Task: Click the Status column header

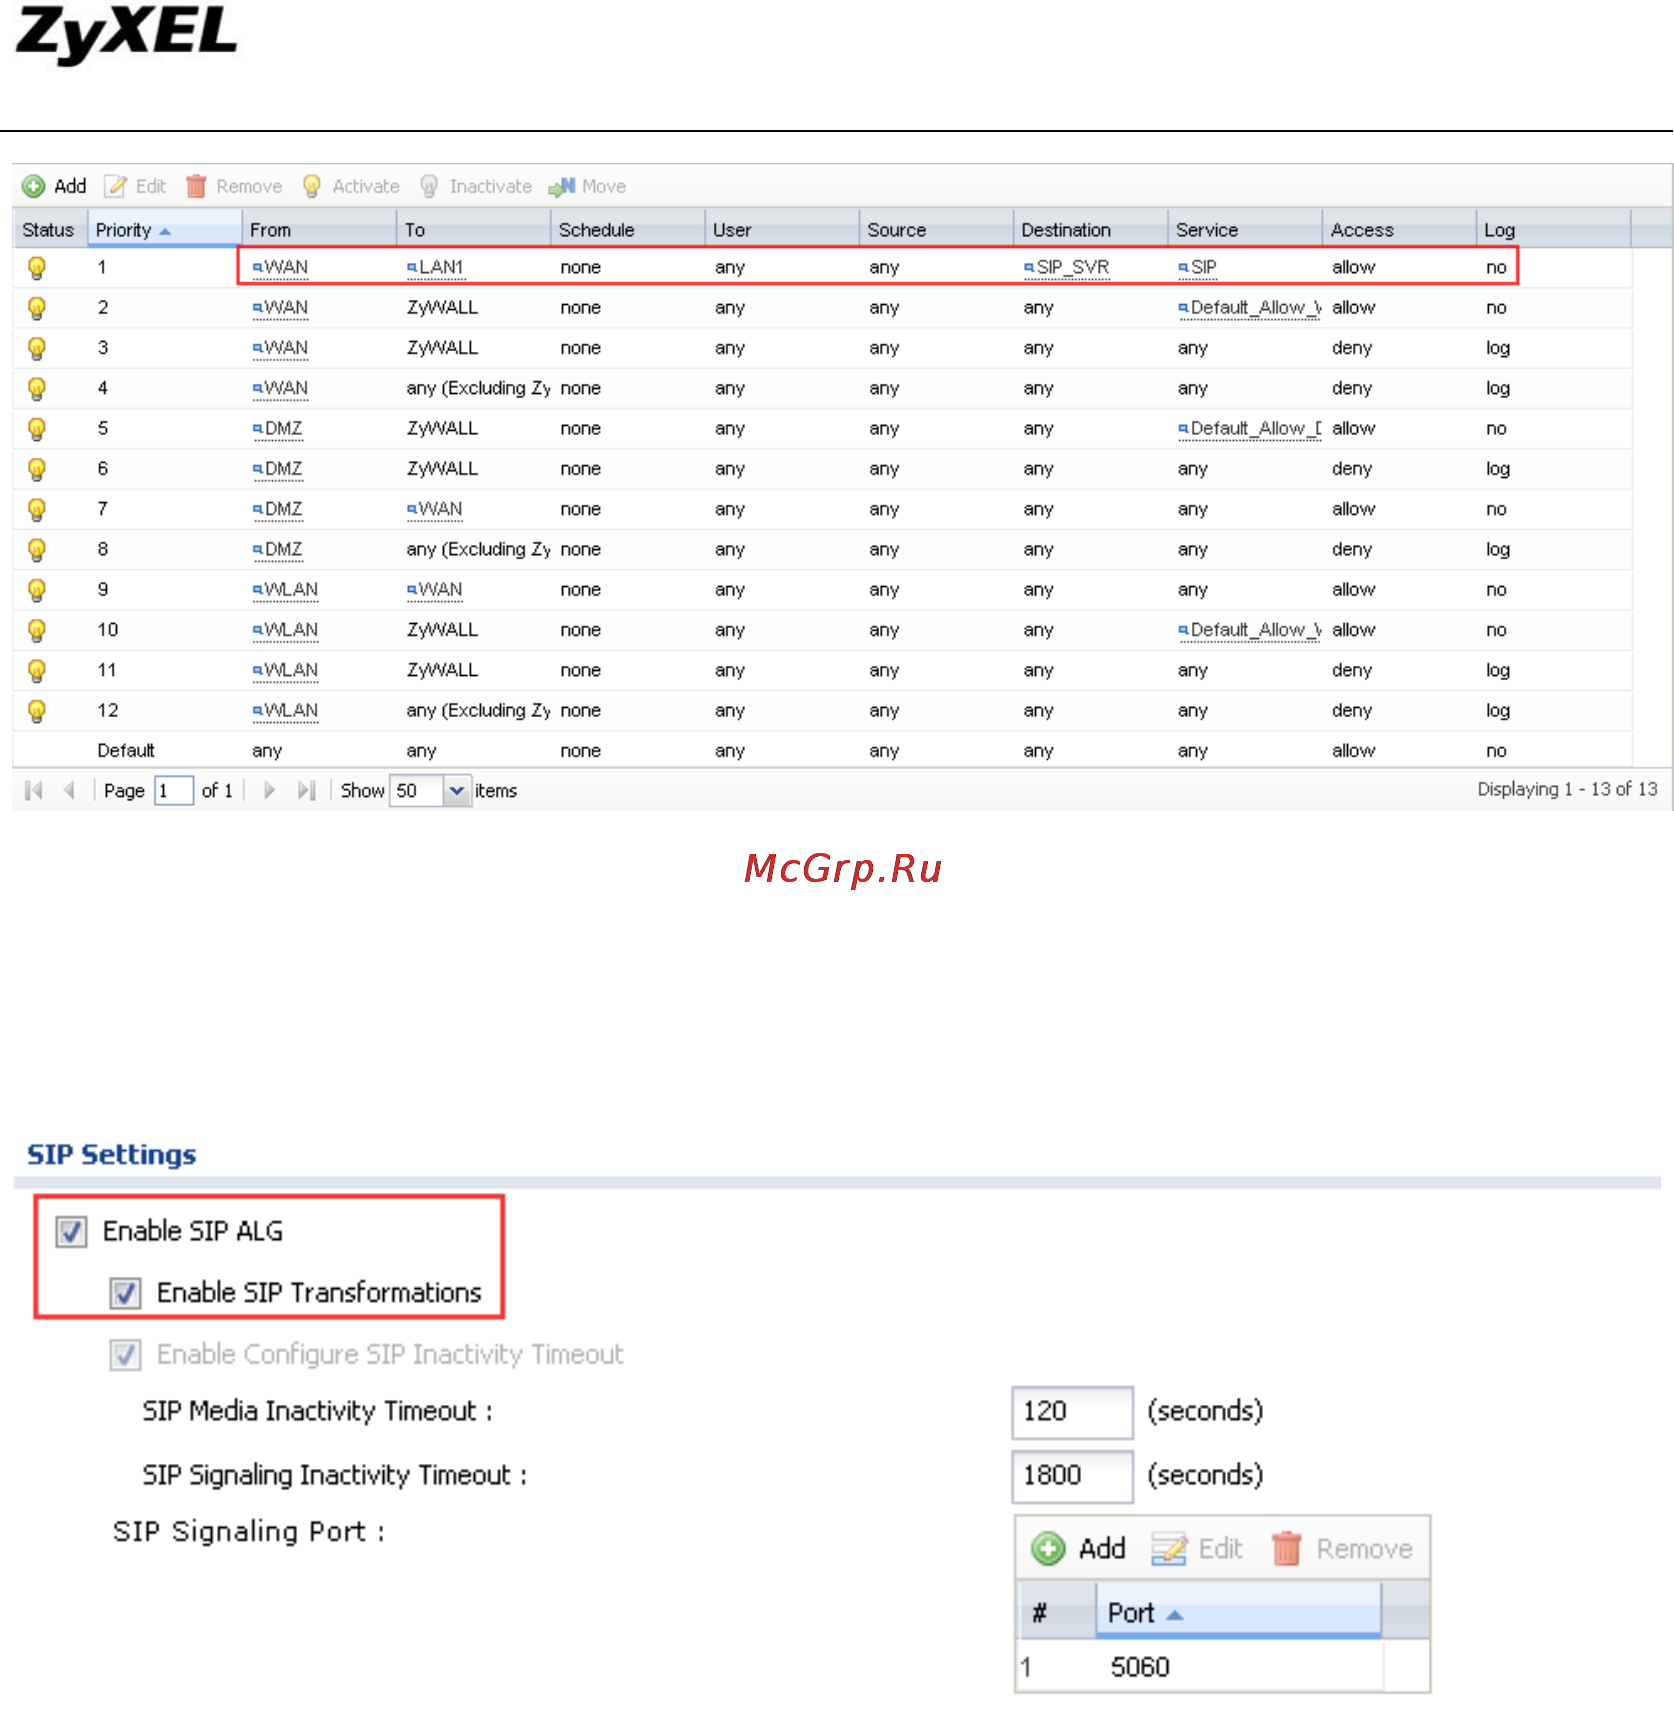Action: pos(48,230)
